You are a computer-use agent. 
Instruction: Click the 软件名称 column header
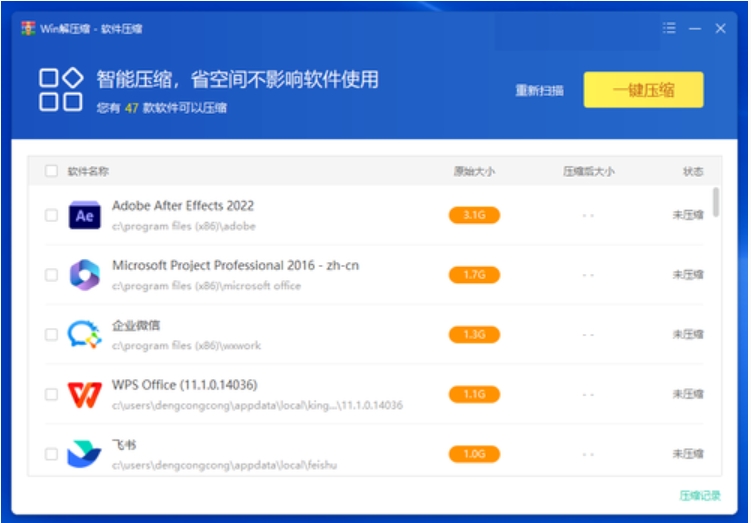tap(88, 171)
